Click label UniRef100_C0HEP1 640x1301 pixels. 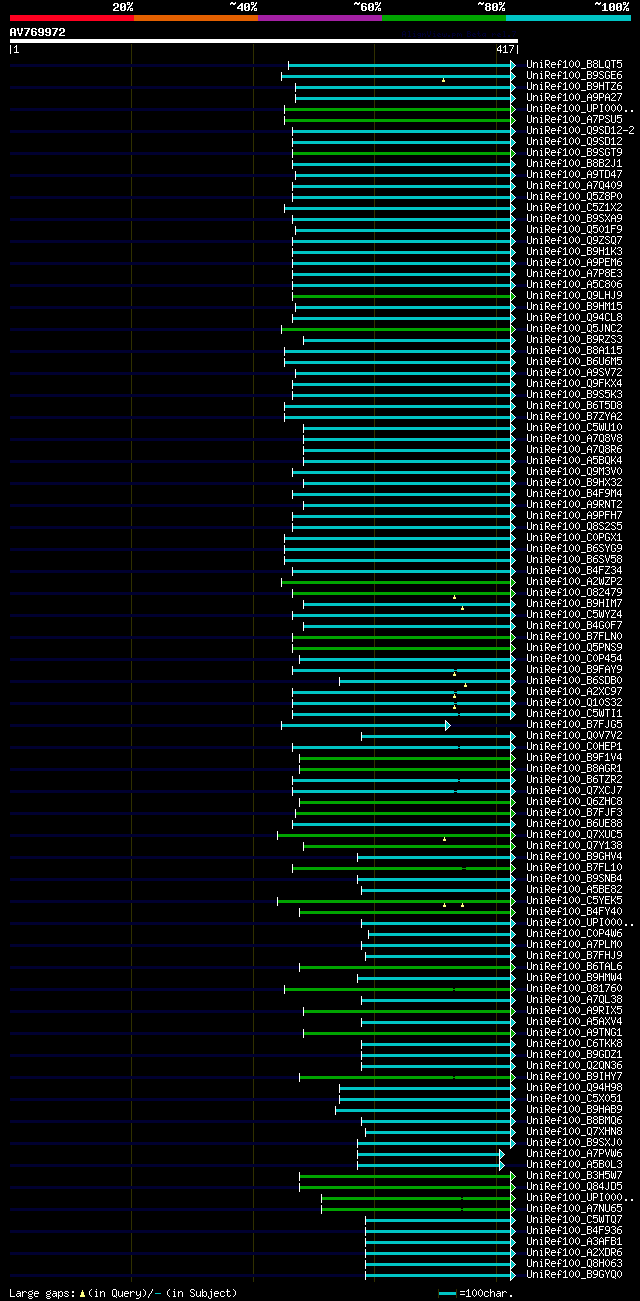[x=574, y=746]
